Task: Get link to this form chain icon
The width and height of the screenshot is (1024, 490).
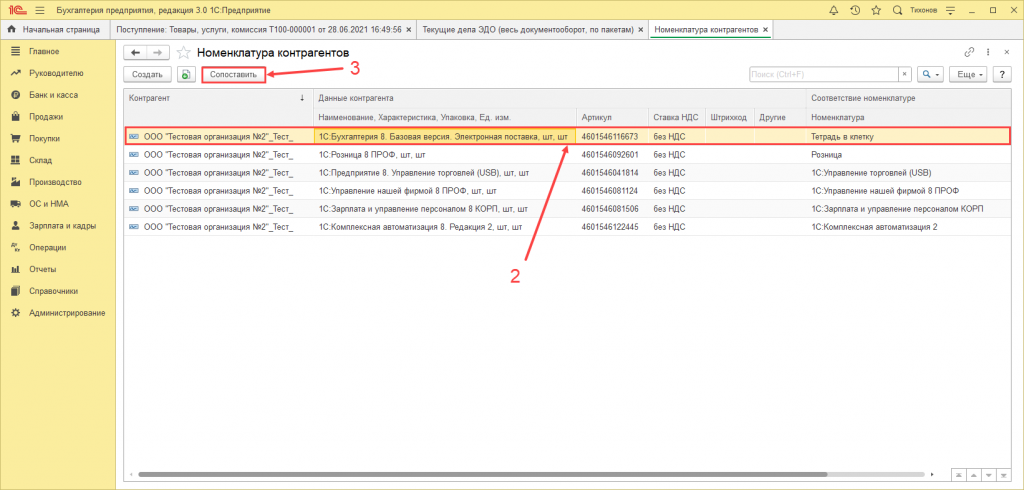Action: pyautogui.click(x=968, y=52)
